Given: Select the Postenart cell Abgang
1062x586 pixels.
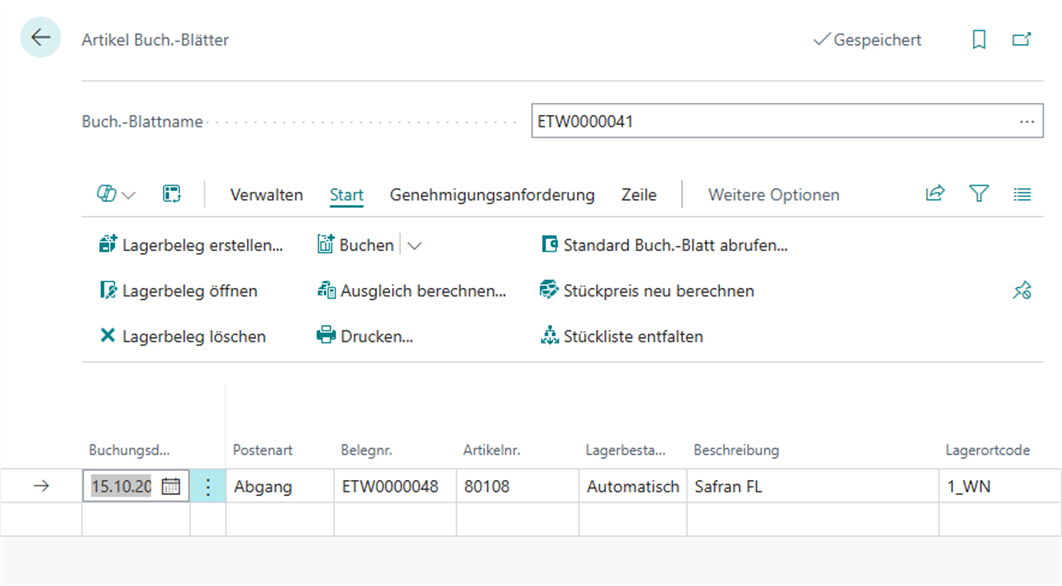Looking at the screenshot, I should (x=280, y=486).
